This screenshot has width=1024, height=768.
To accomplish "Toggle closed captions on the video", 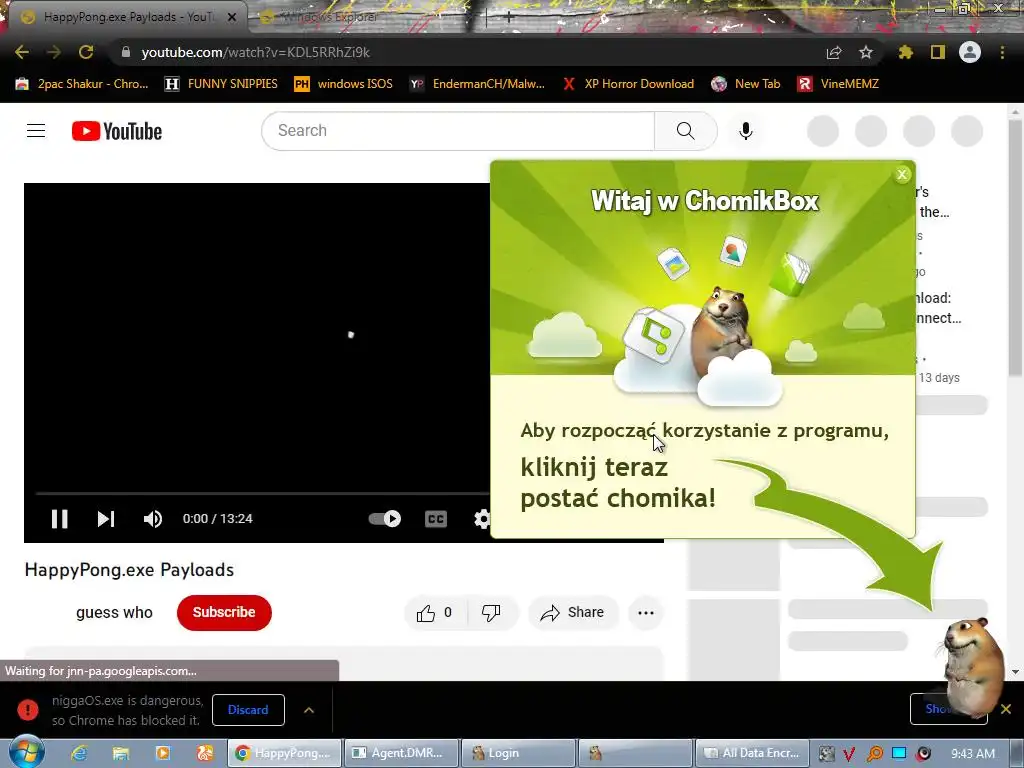I will [436, 519].
